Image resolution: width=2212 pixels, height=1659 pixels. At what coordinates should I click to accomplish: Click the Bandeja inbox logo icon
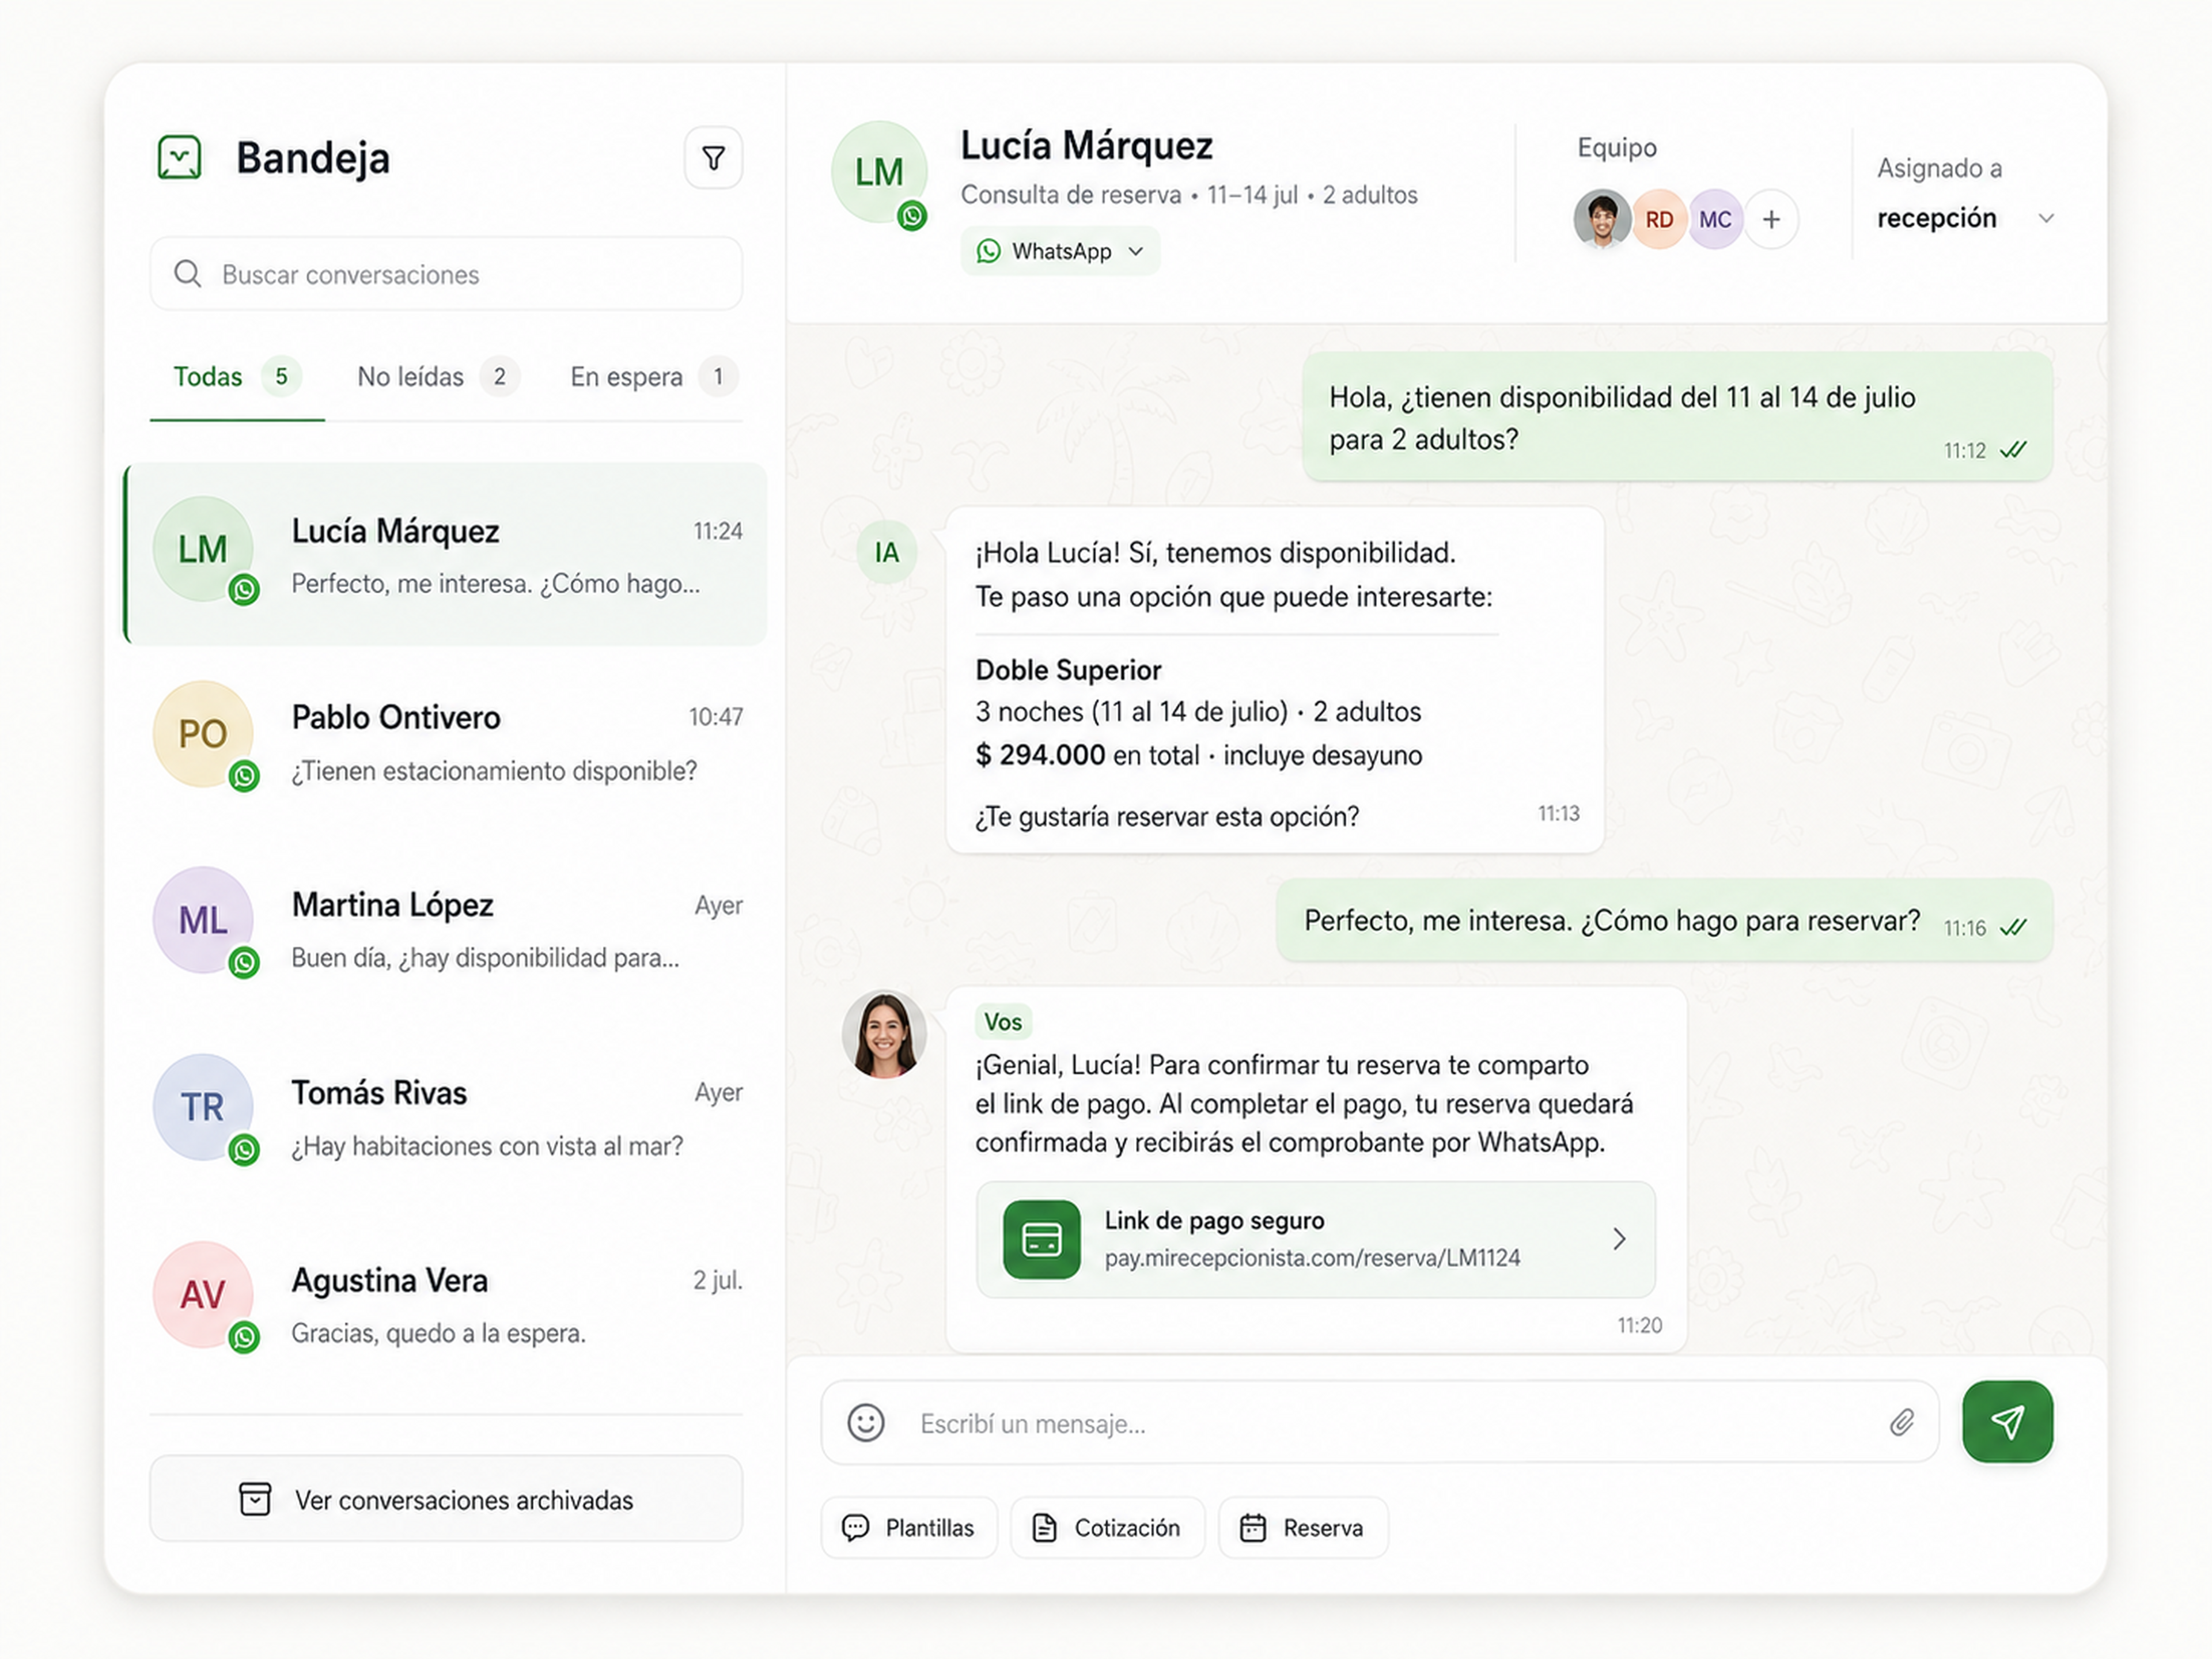click(x=180, y=158)
